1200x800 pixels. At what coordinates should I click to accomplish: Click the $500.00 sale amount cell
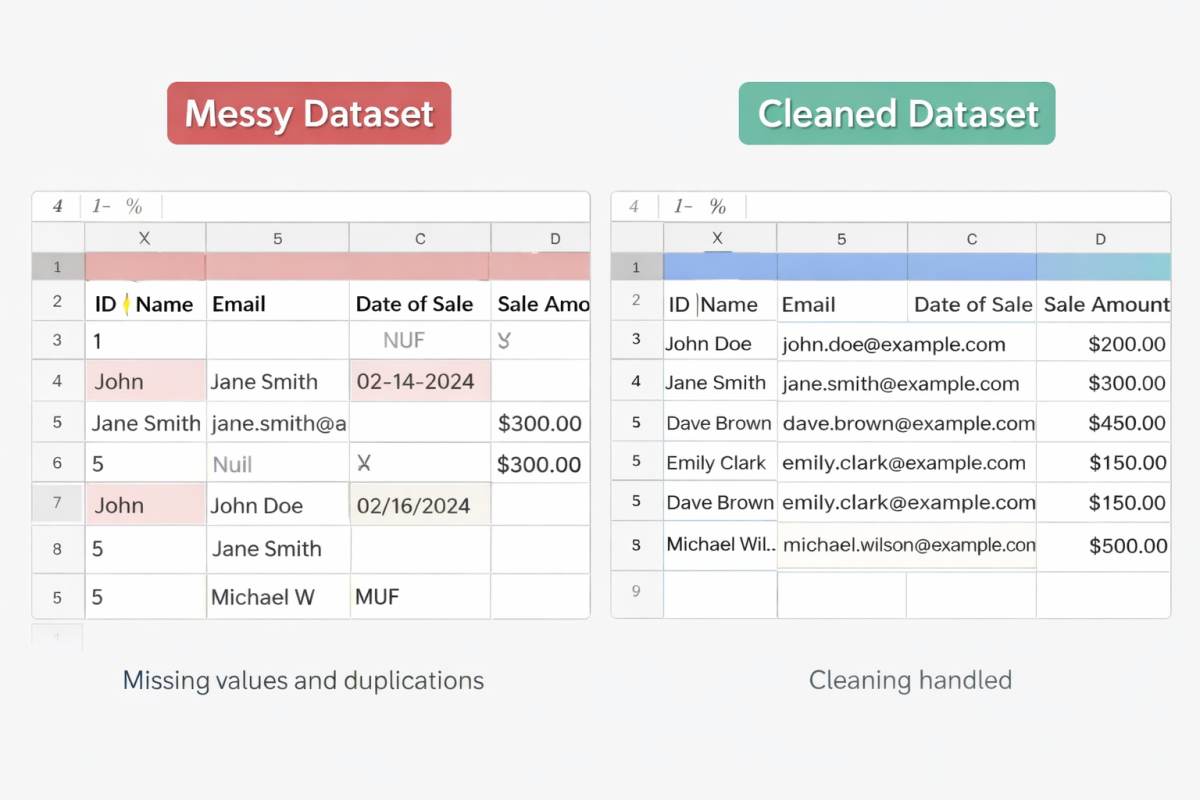coord(1103,545)
